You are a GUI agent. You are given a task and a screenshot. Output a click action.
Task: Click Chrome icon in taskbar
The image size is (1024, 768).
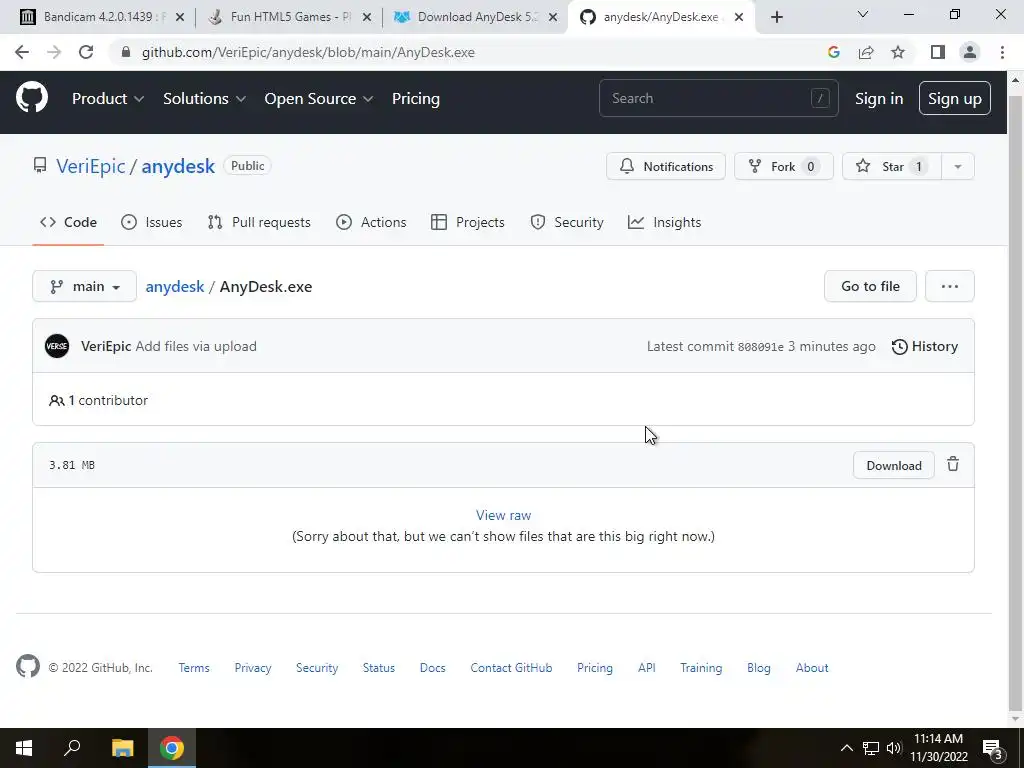(172, 748)
